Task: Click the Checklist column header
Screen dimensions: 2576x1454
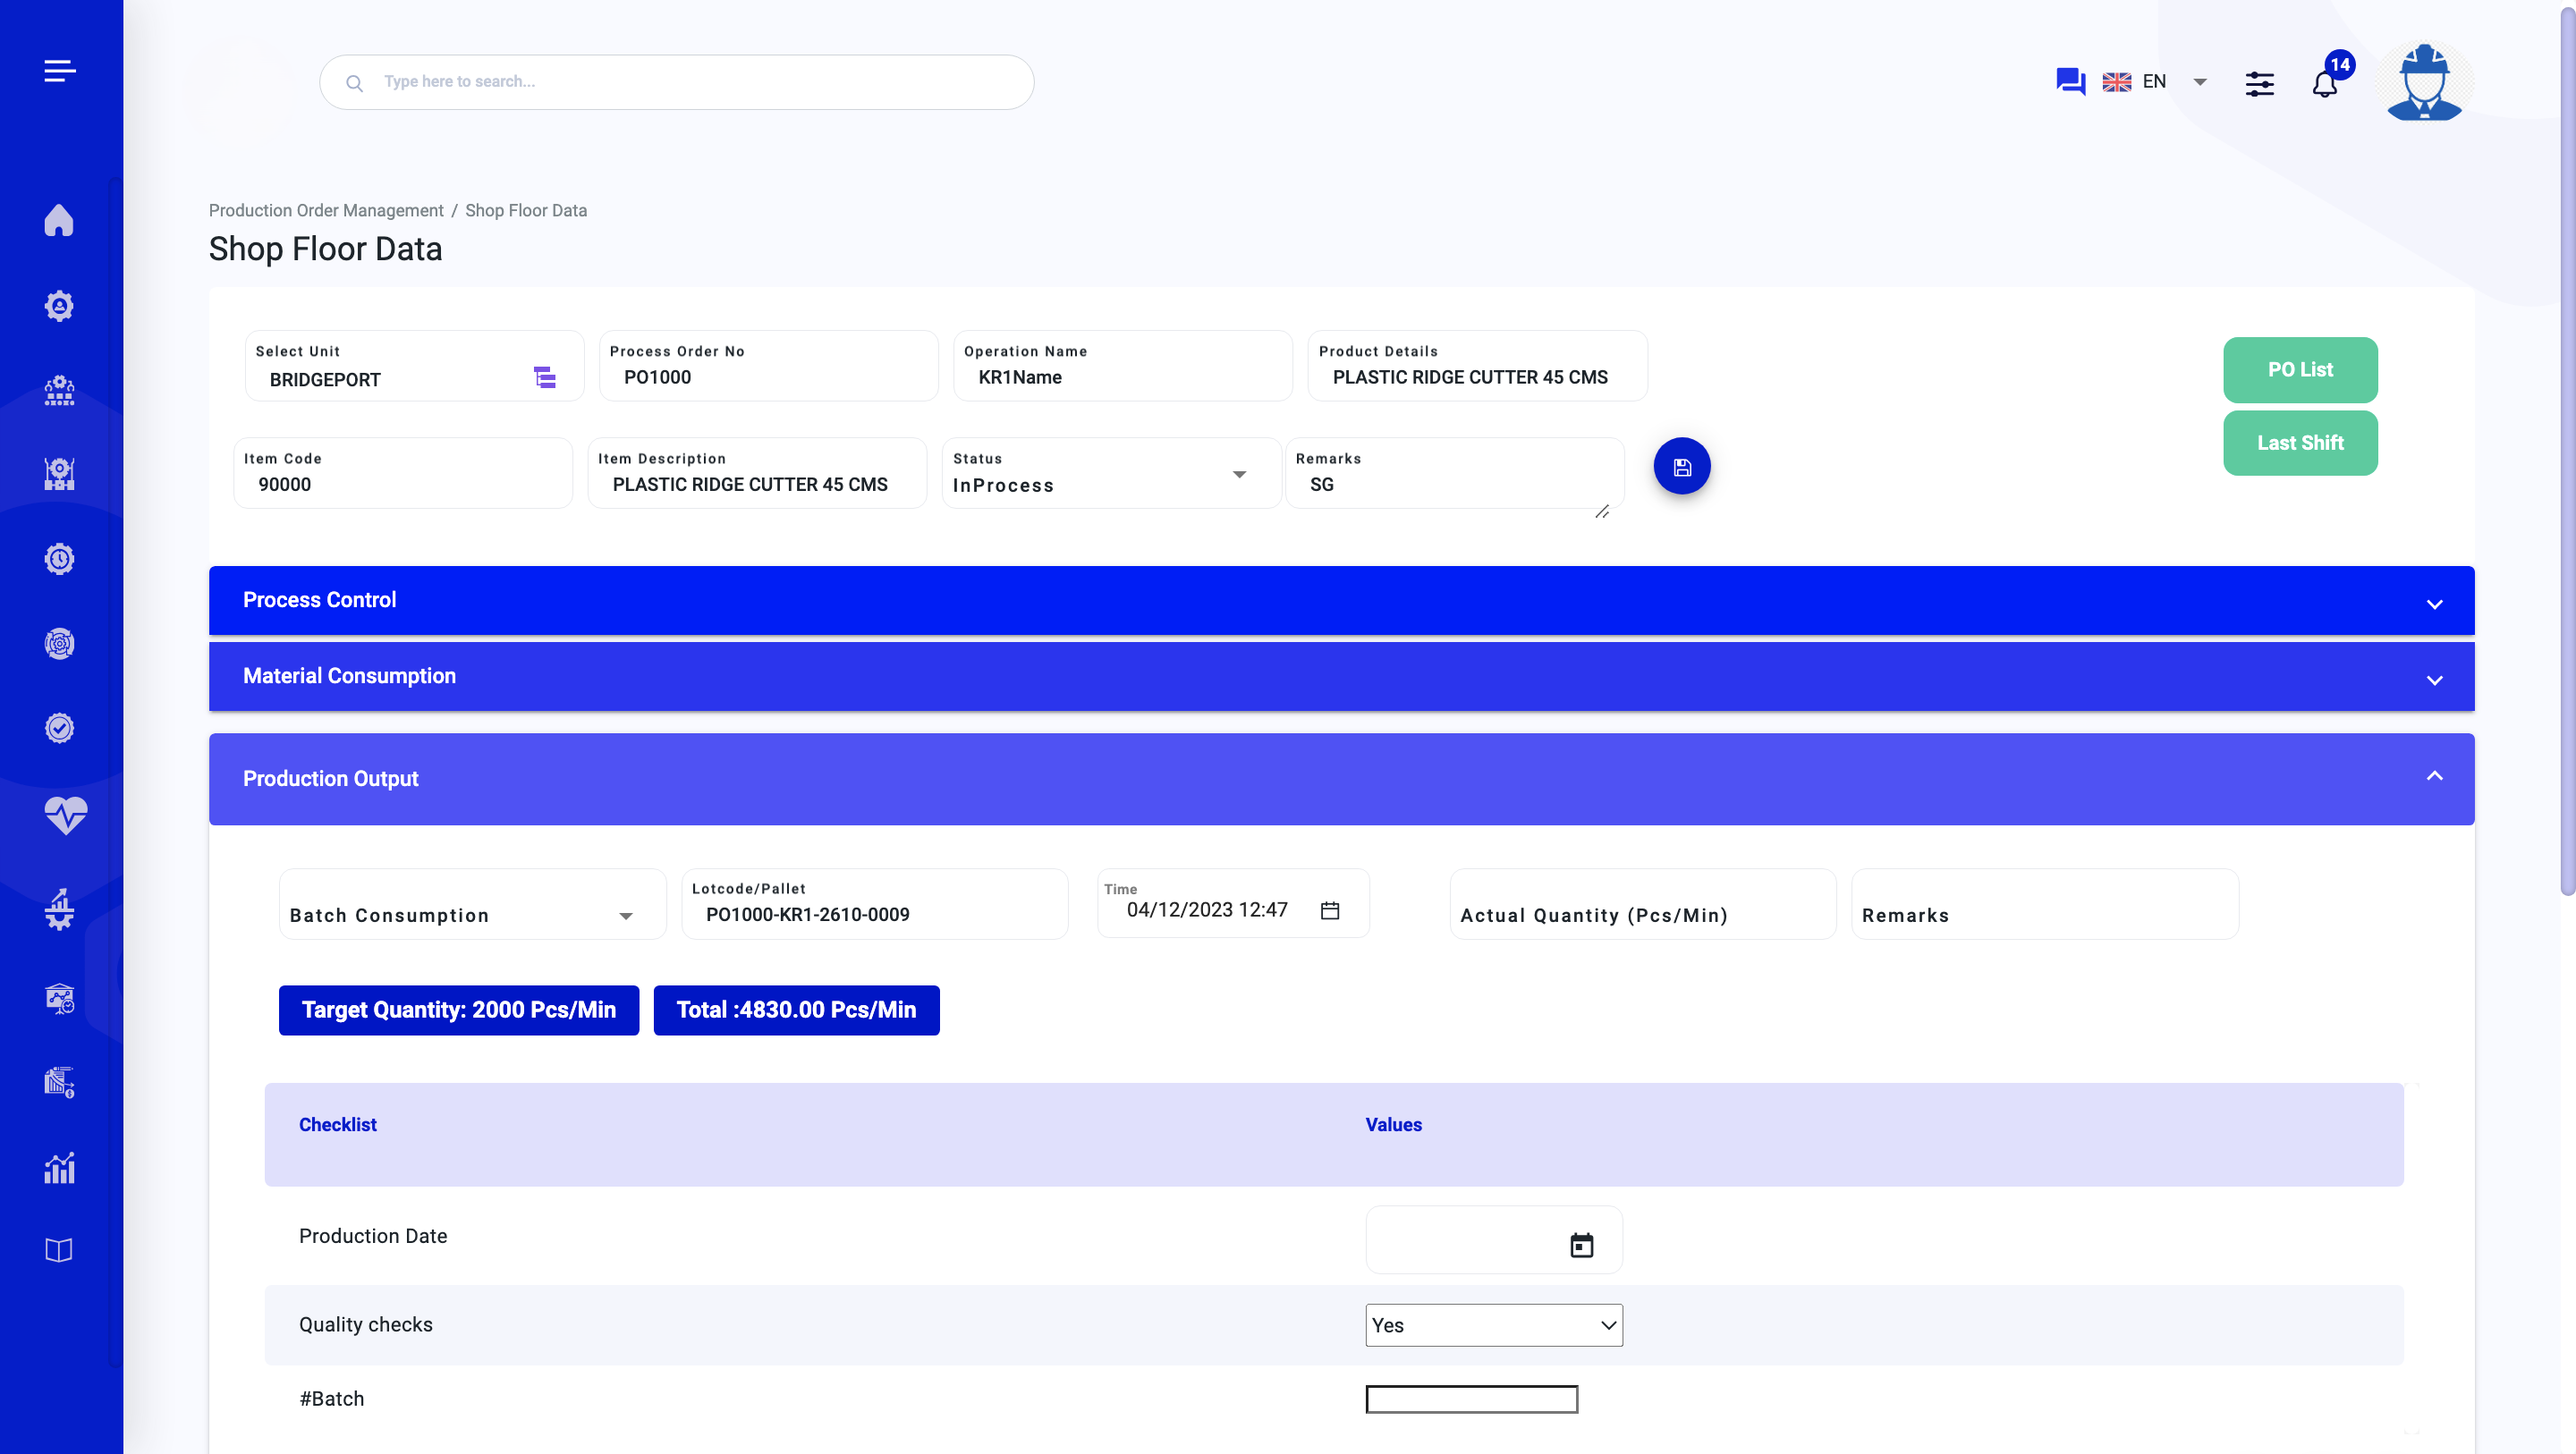Action: [338, 1125]
